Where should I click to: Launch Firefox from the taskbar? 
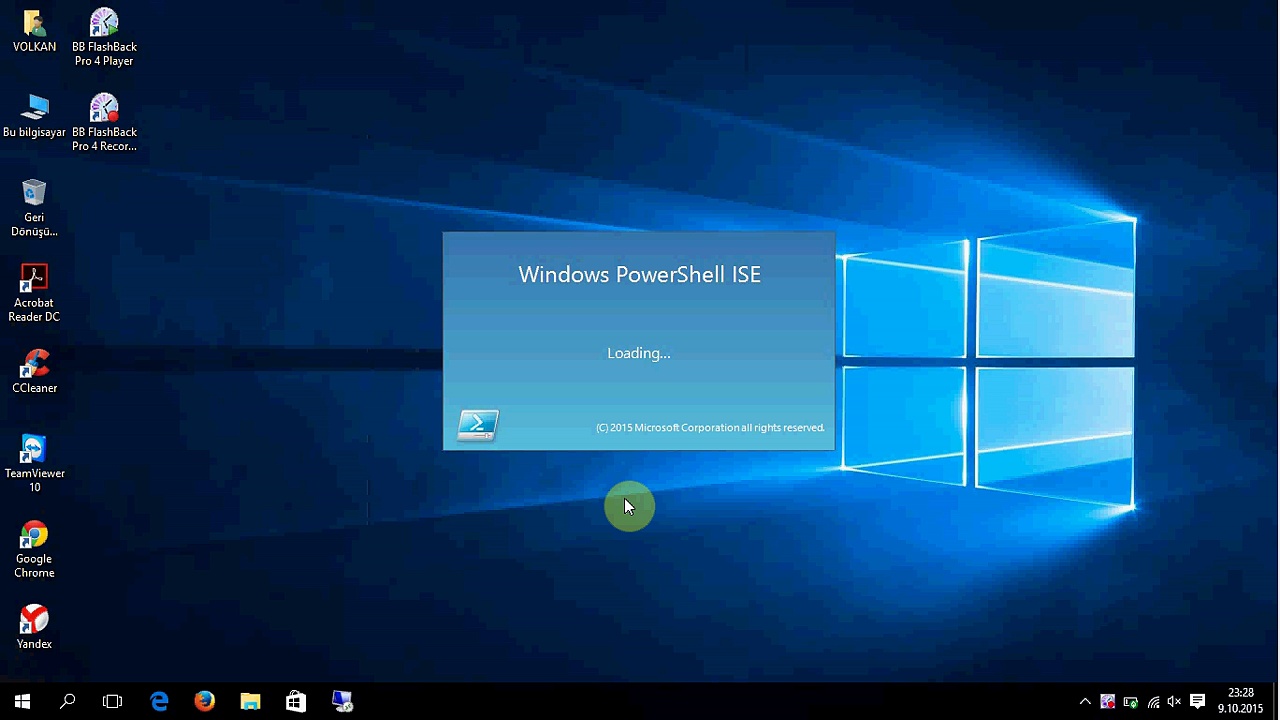click(204, 701)
